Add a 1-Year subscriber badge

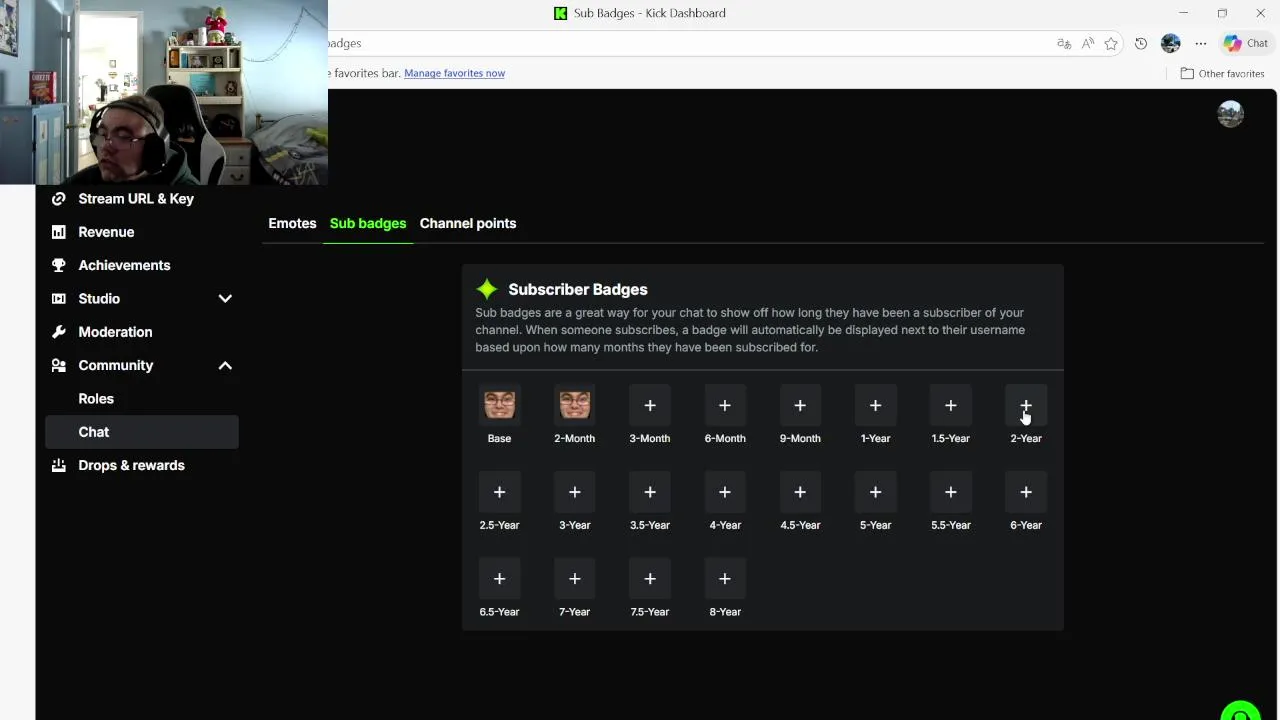tap(875, 405)
